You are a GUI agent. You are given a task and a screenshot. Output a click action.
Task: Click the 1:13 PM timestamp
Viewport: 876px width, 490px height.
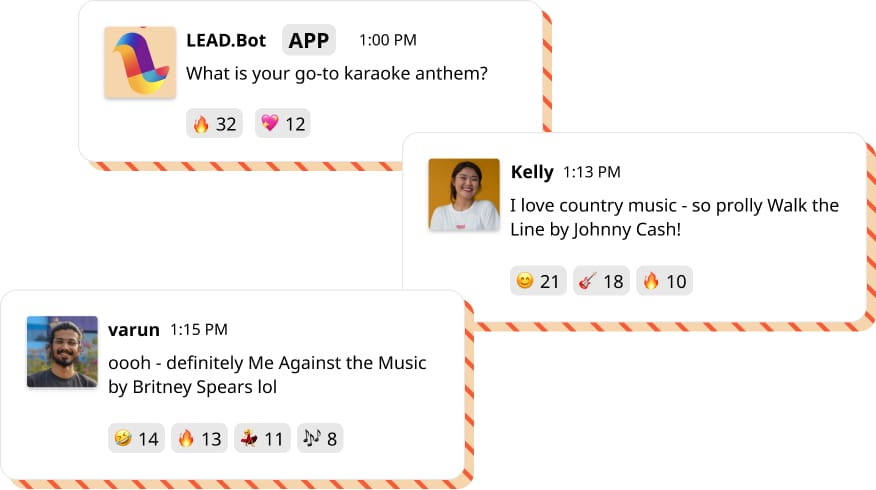(x=592, y=172)
